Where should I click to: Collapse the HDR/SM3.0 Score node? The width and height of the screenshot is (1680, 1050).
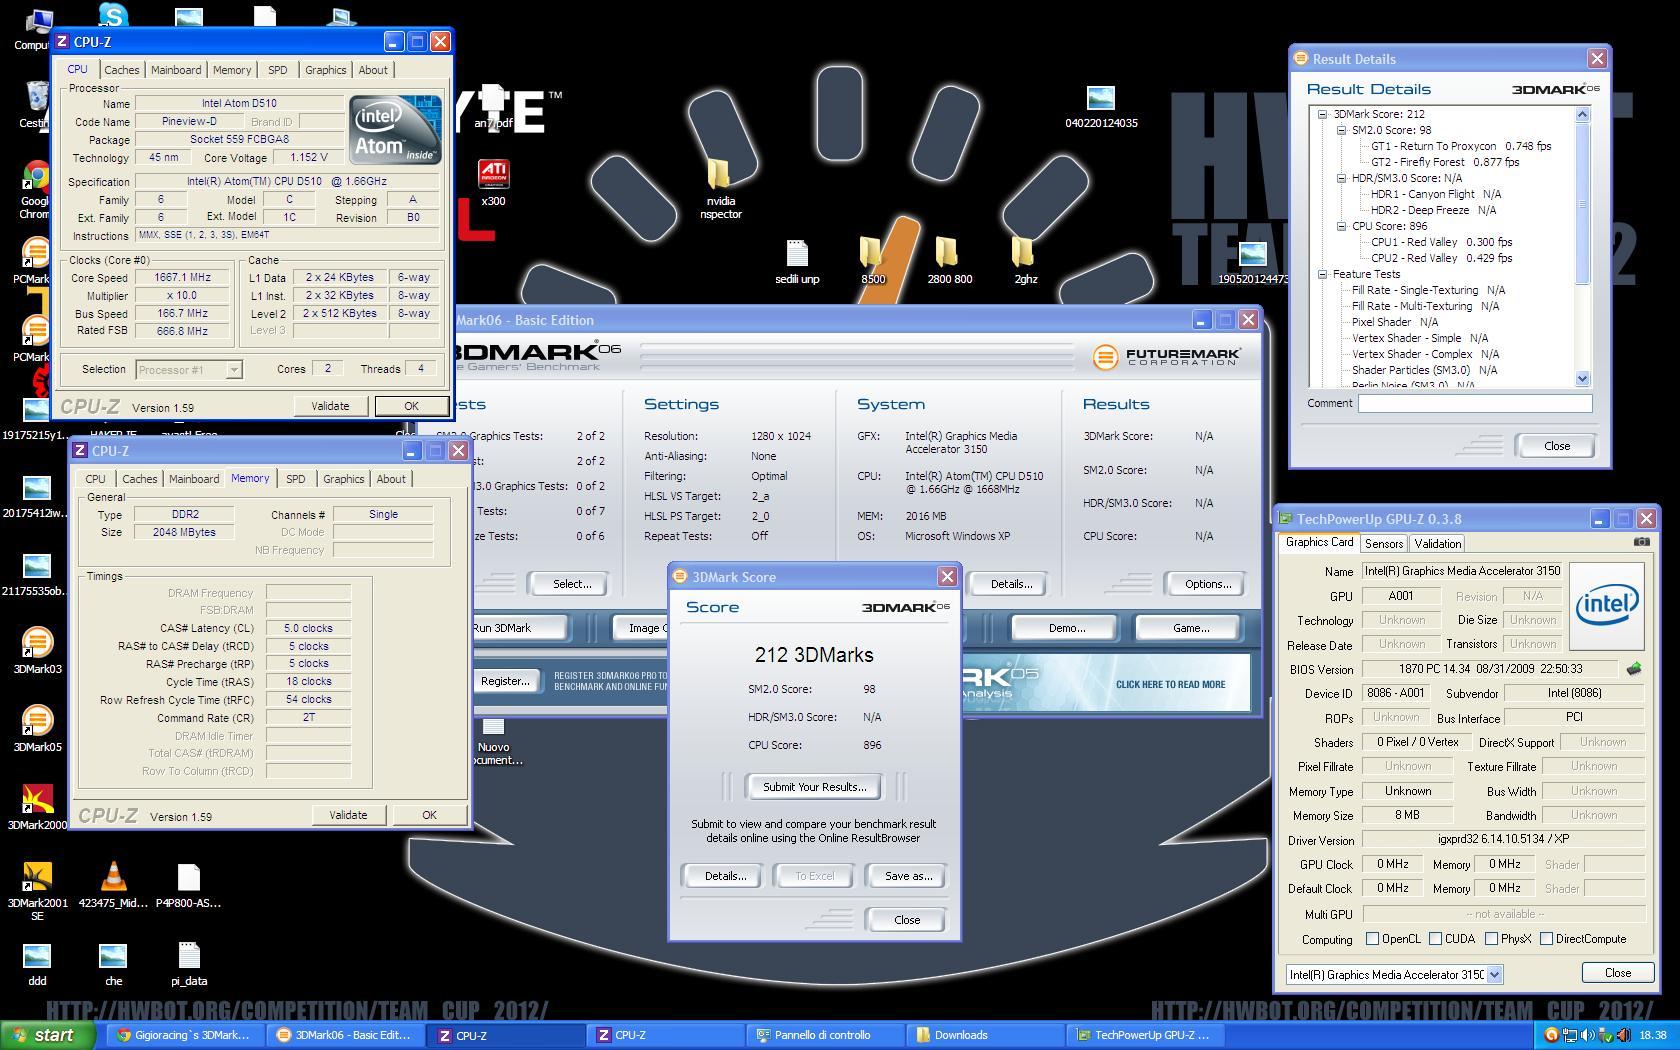click(x=1341, y=178)
